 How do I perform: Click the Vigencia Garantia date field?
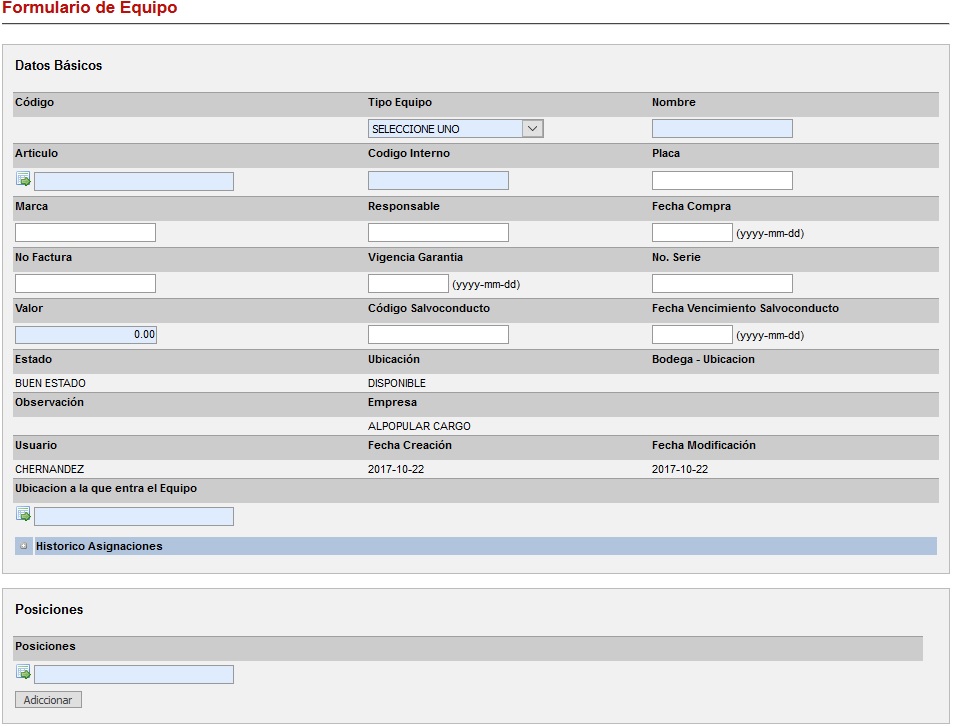coord(408,284)
